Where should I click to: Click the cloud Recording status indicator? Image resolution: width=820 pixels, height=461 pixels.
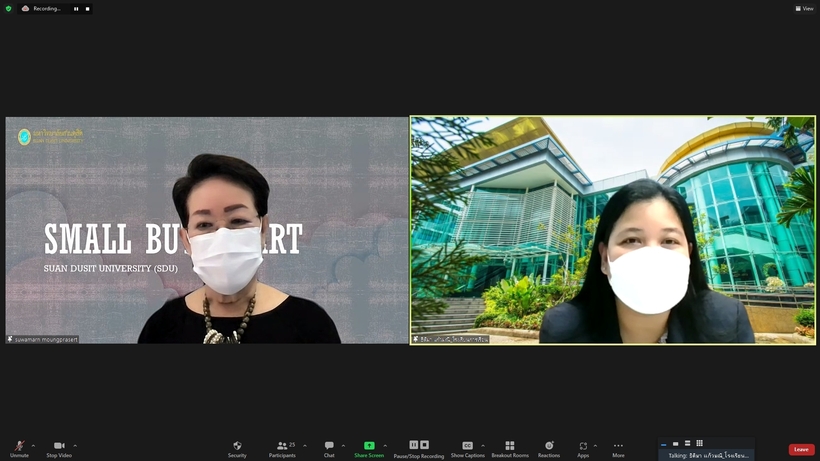pyautogui.click(x=41, y=8)
